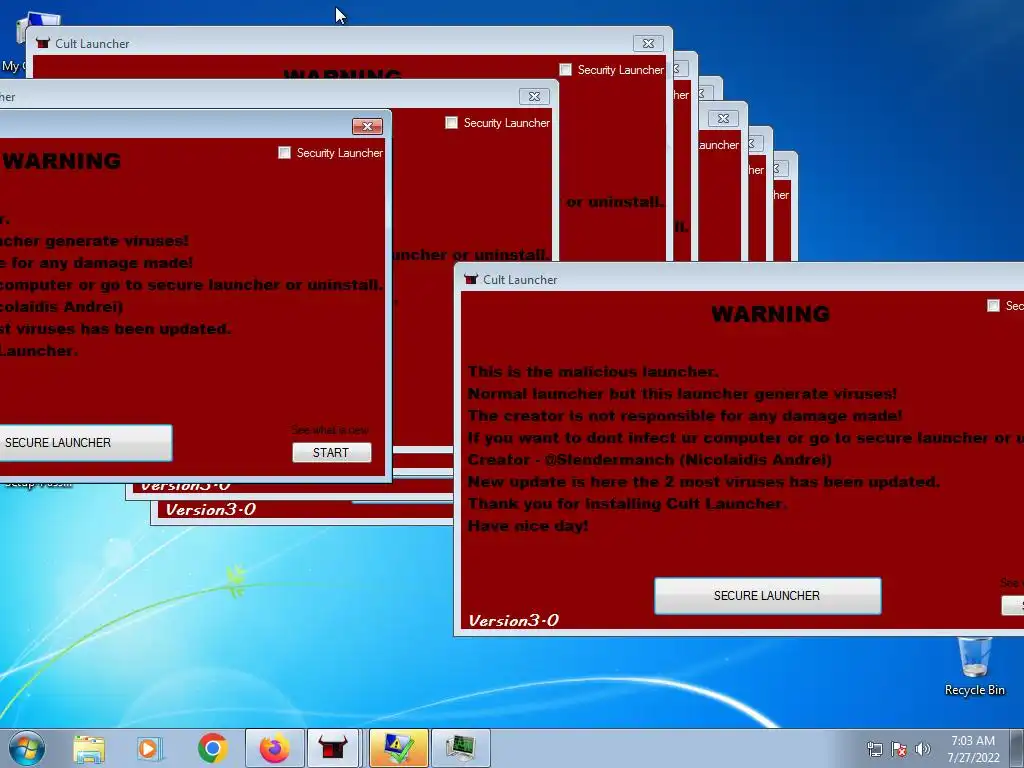
Task: Switch to Firefox in the taskbar
Action: (x=275, y=748)
